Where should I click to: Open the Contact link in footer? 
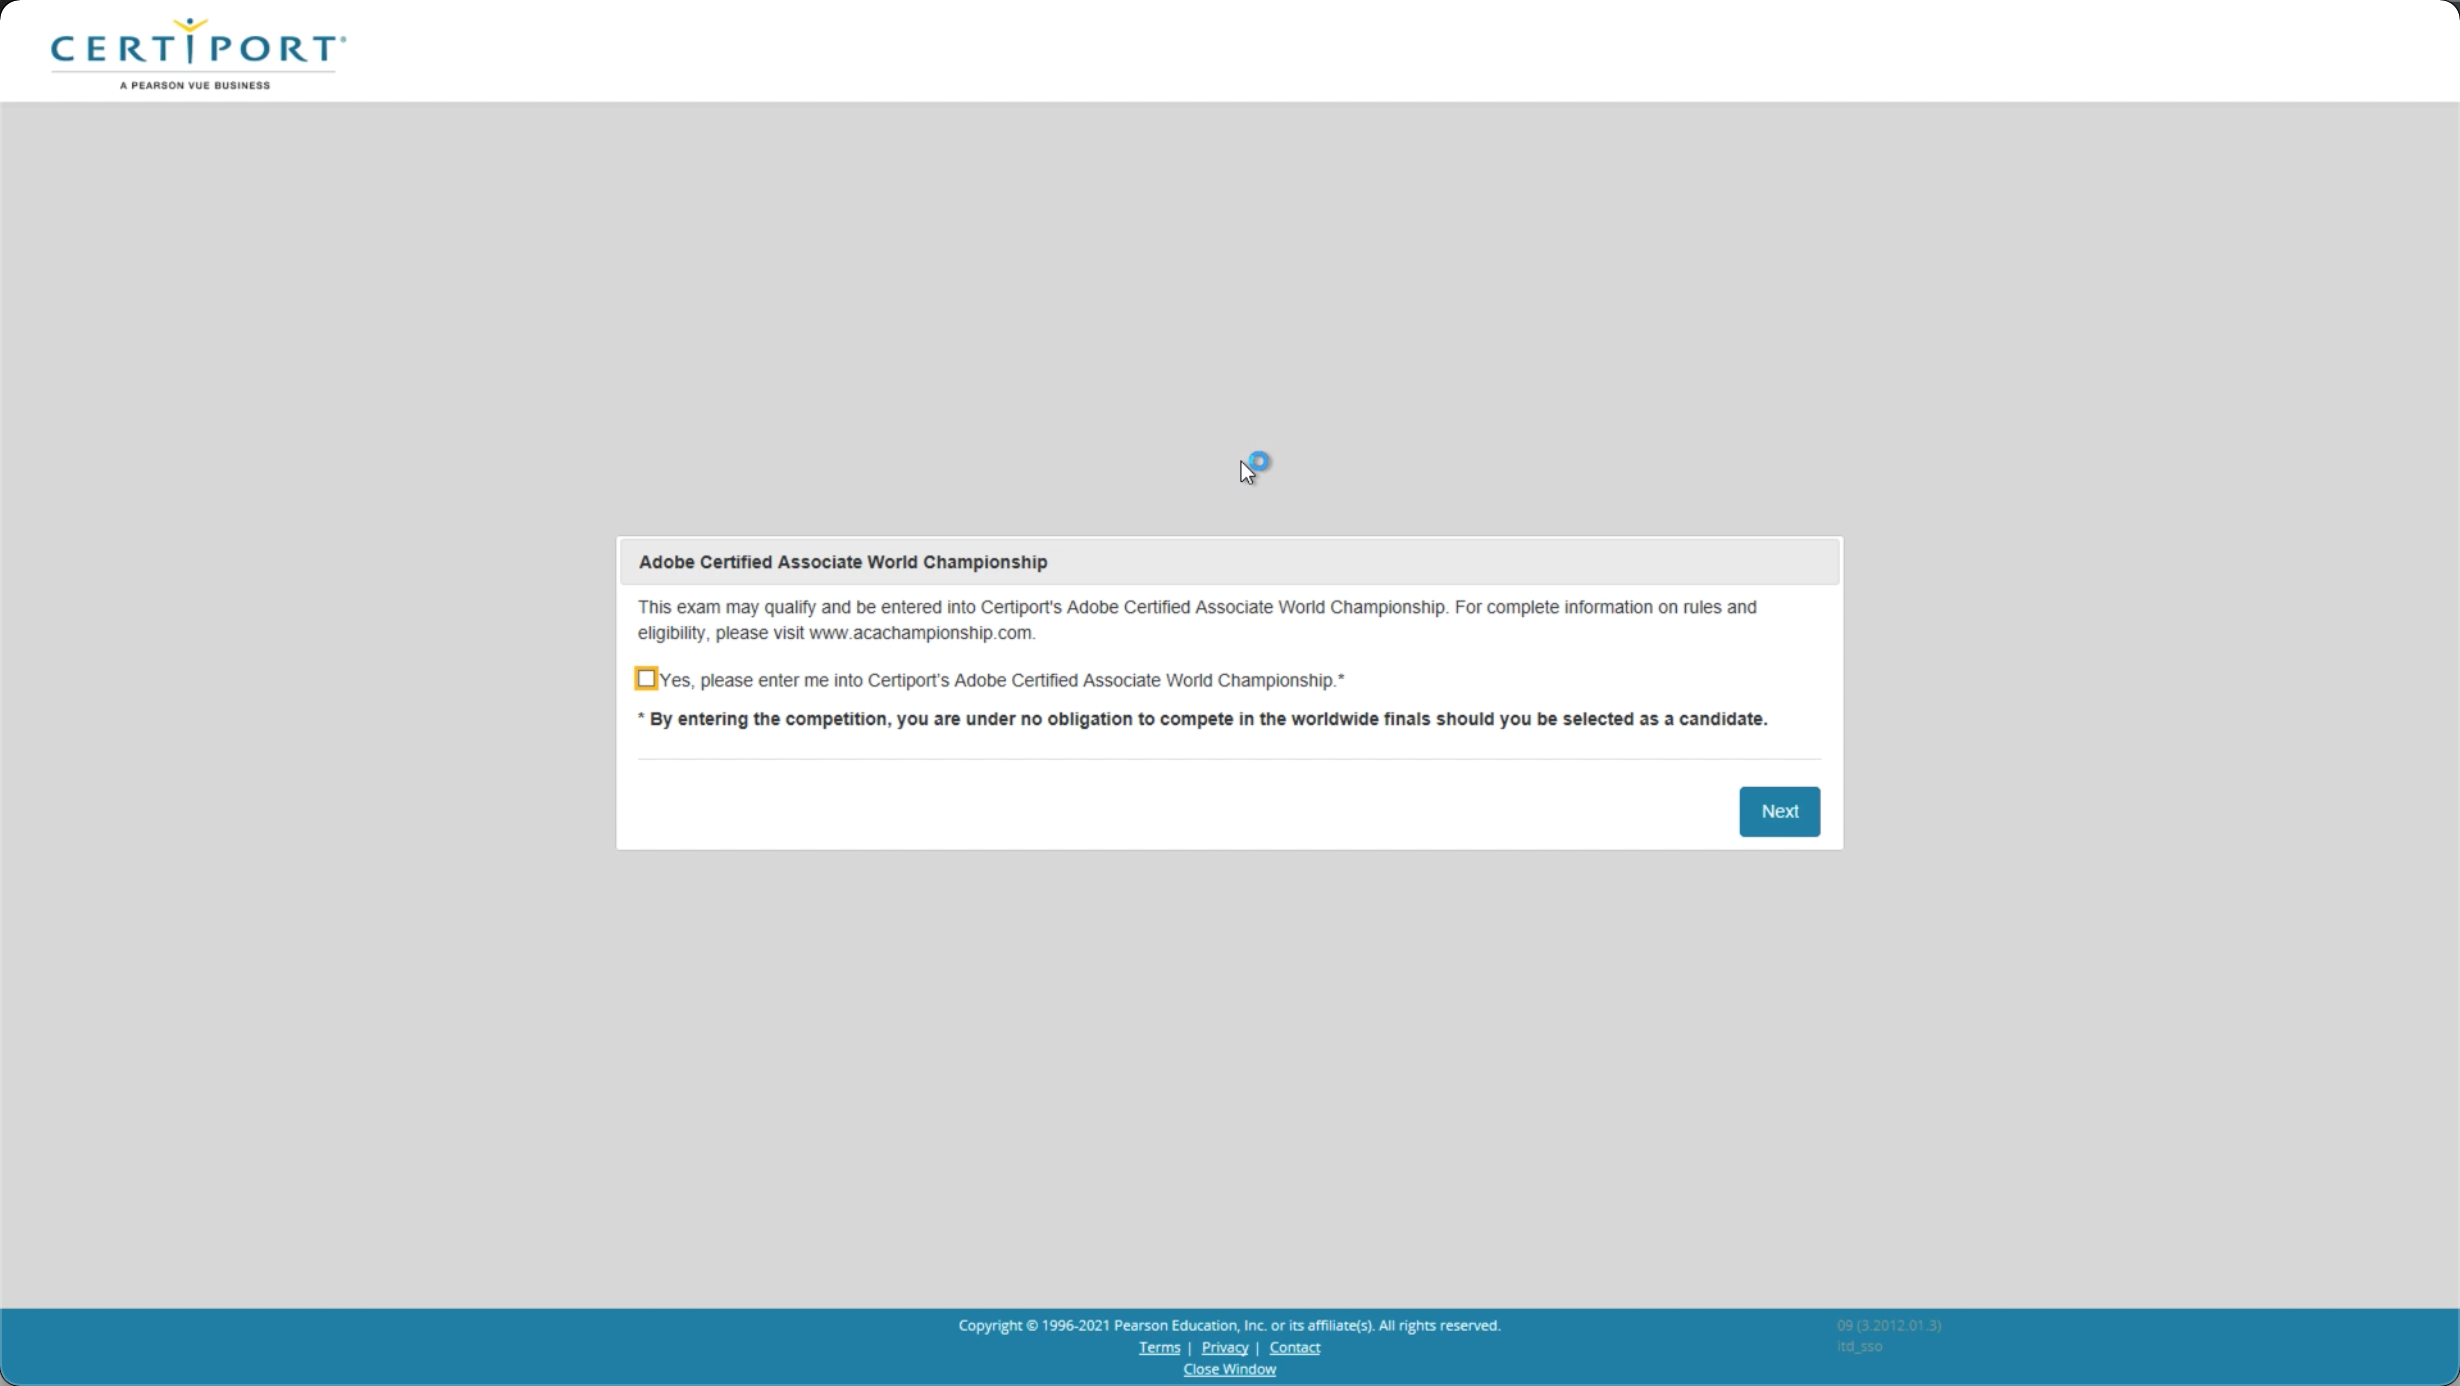(x=1294, y=1347)
